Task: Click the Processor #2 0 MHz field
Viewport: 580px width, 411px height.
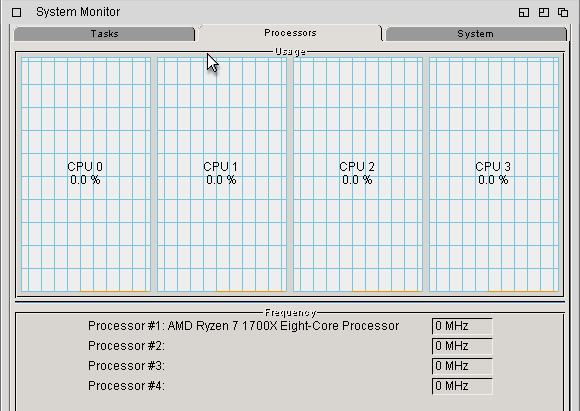Action: click(x=462, y=346)
